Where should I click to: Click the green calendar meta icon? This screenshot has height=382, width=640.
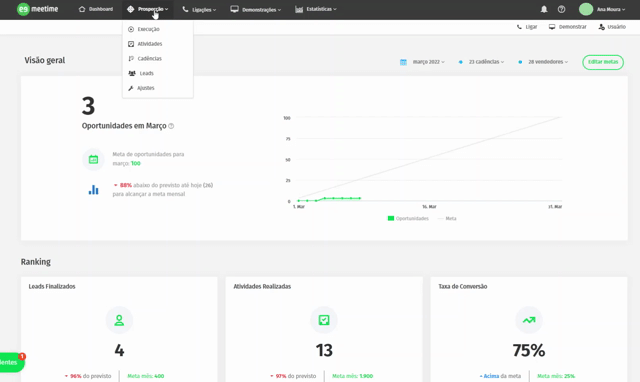point(93,159)
